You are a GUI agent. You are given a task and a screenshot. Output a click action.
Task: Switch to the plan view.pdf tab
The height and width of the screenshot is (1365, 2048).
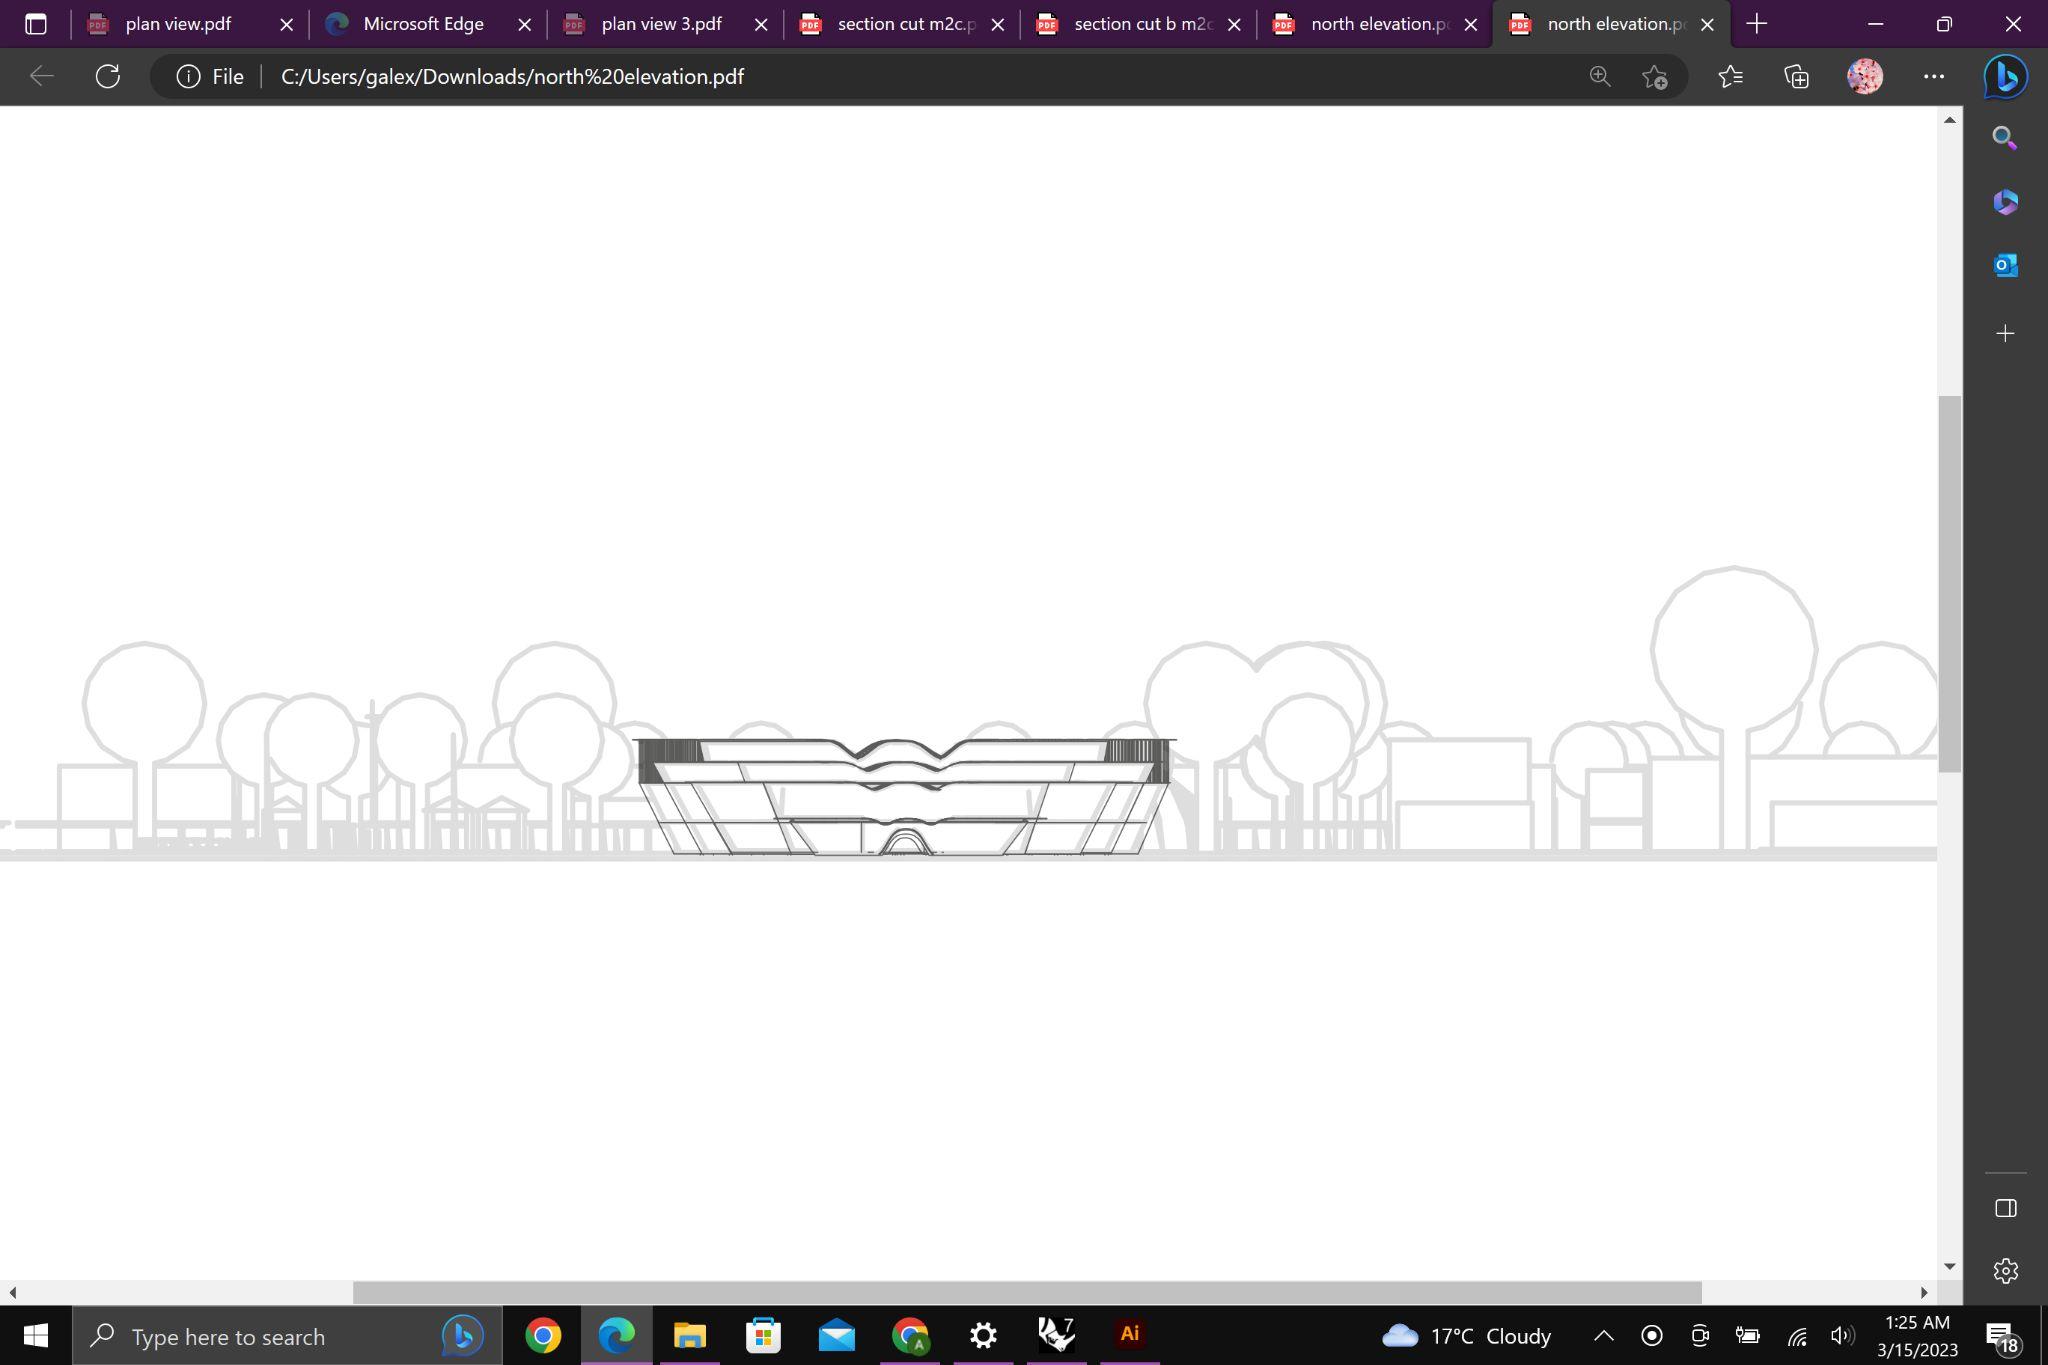pos(178,24)
